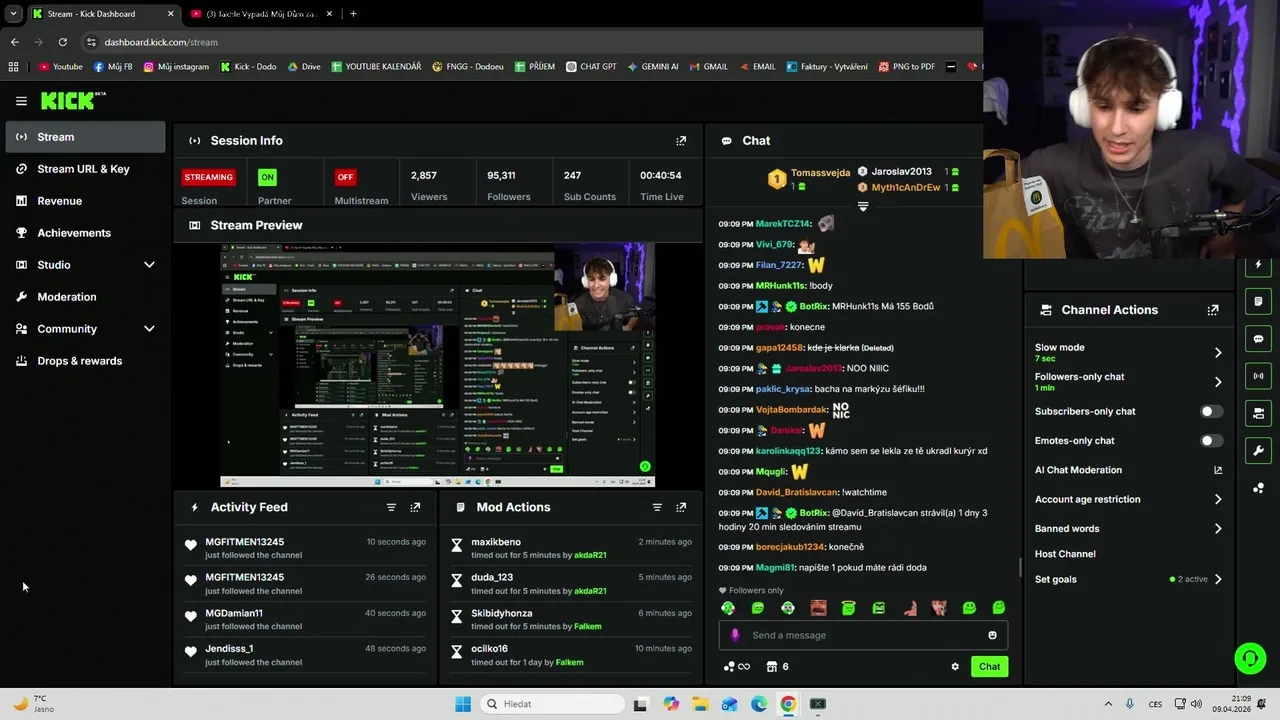Pop out the Mod Actions panel

pos(681,507)
